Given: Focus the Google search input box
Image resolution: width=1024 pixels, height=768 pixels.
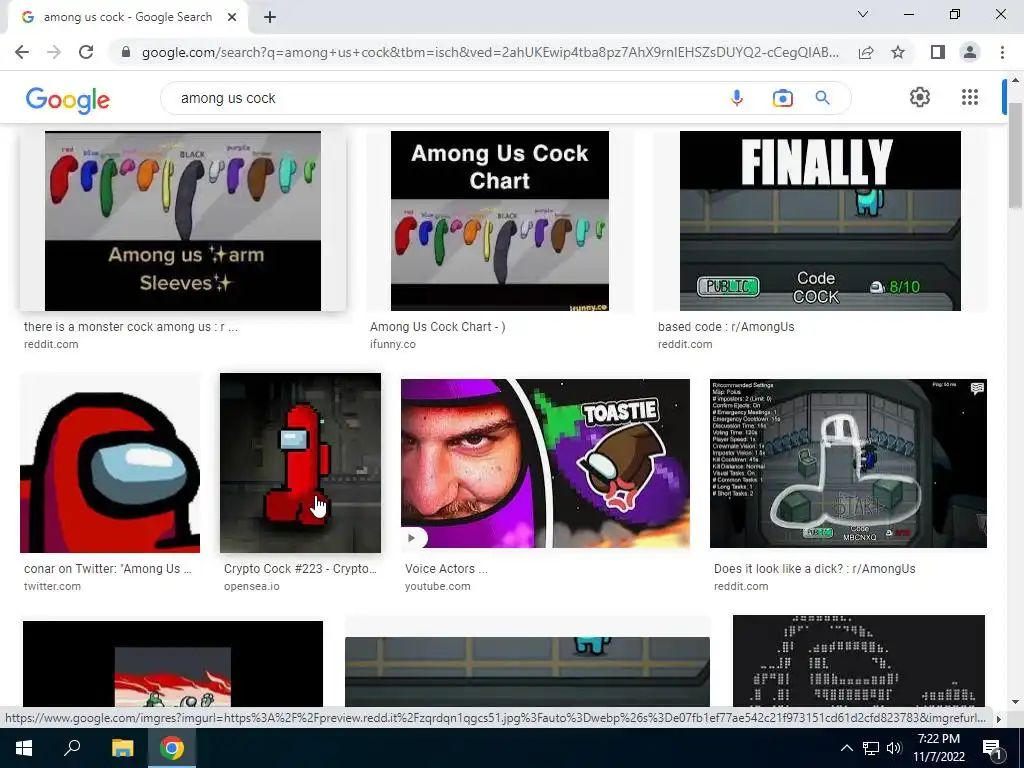Looking at the screenshot, I should click(444, 98).
